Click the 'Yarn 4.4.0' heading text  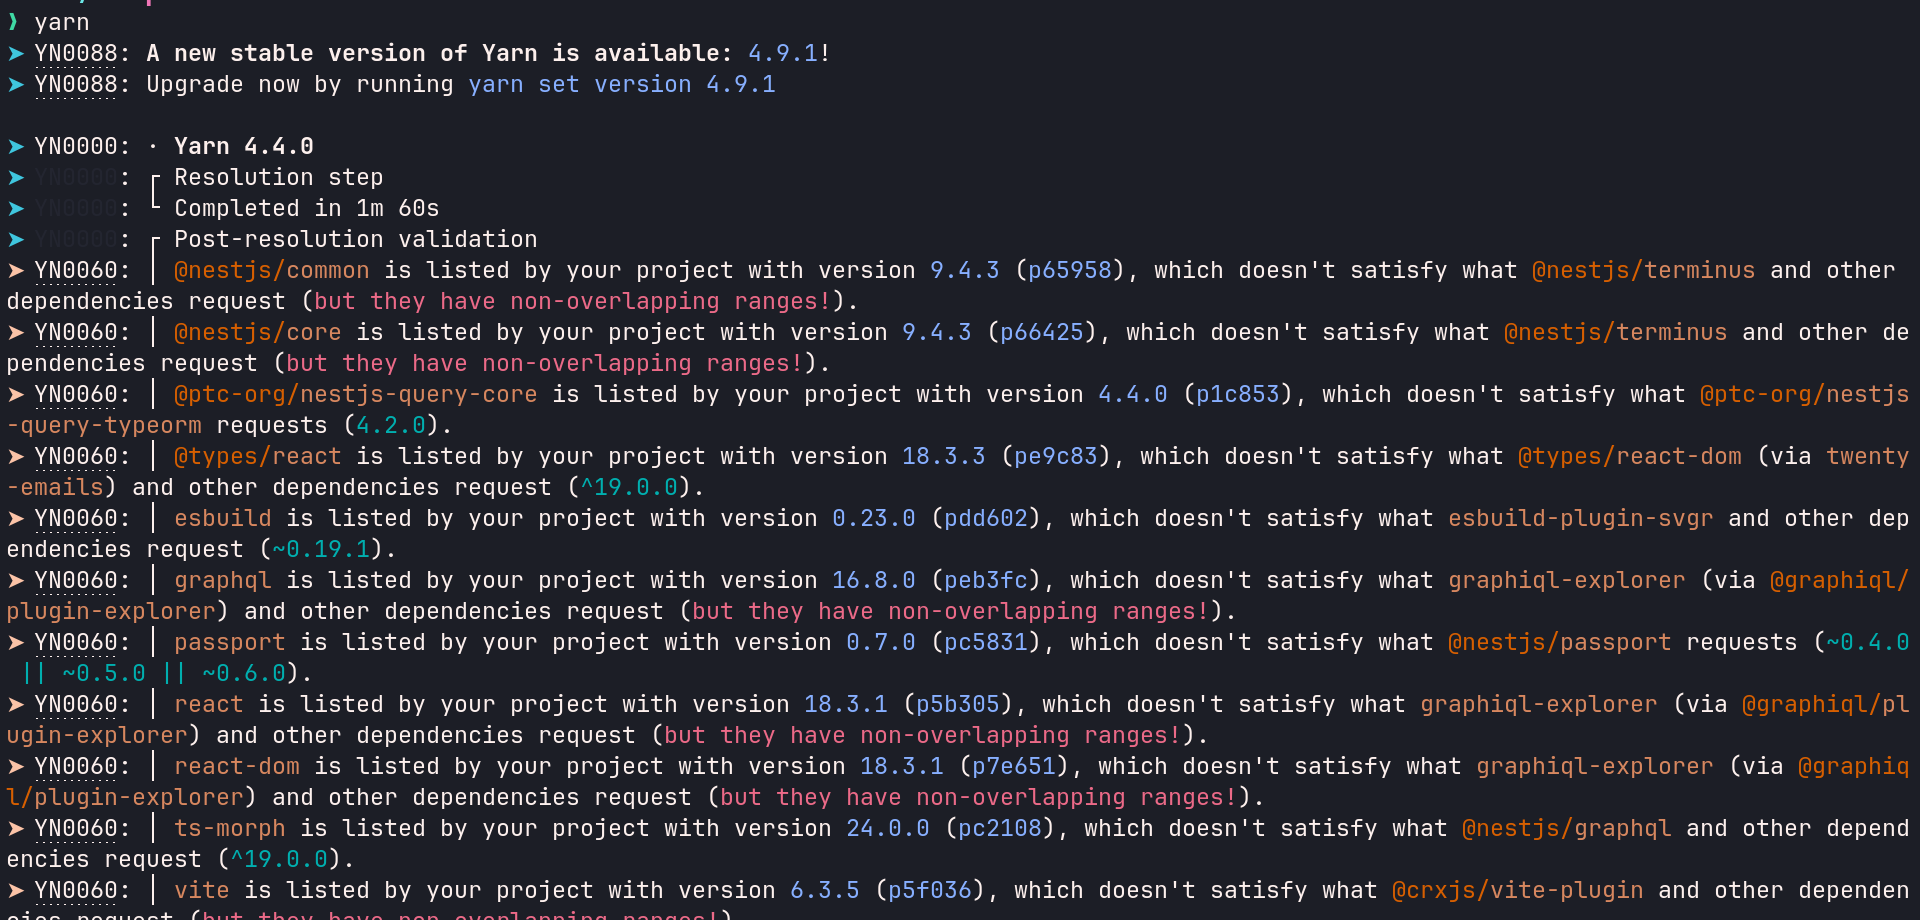tap(244, 146)
